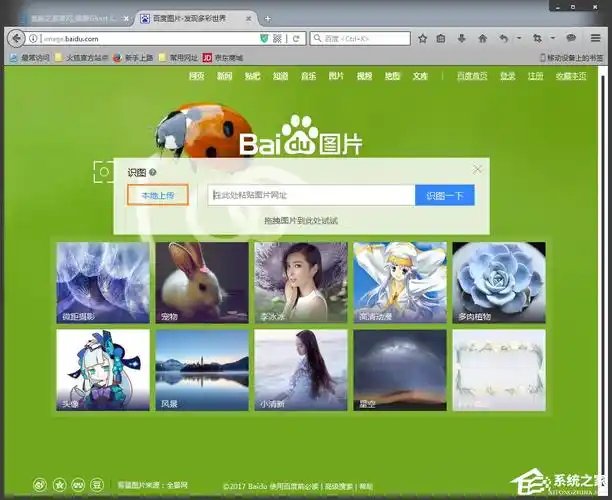Open a new browser tab with plus icon
This screenshot has width=612, height=500.
click(266, 18)
